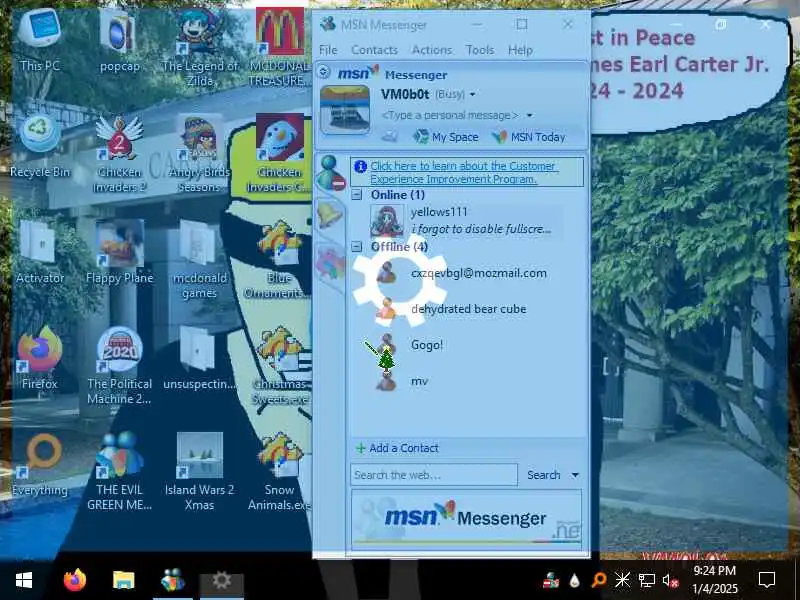Viewport: 800px width, 600px height.
Task: Select the mcdonald games folder icon
Action: tap(199, 260)
